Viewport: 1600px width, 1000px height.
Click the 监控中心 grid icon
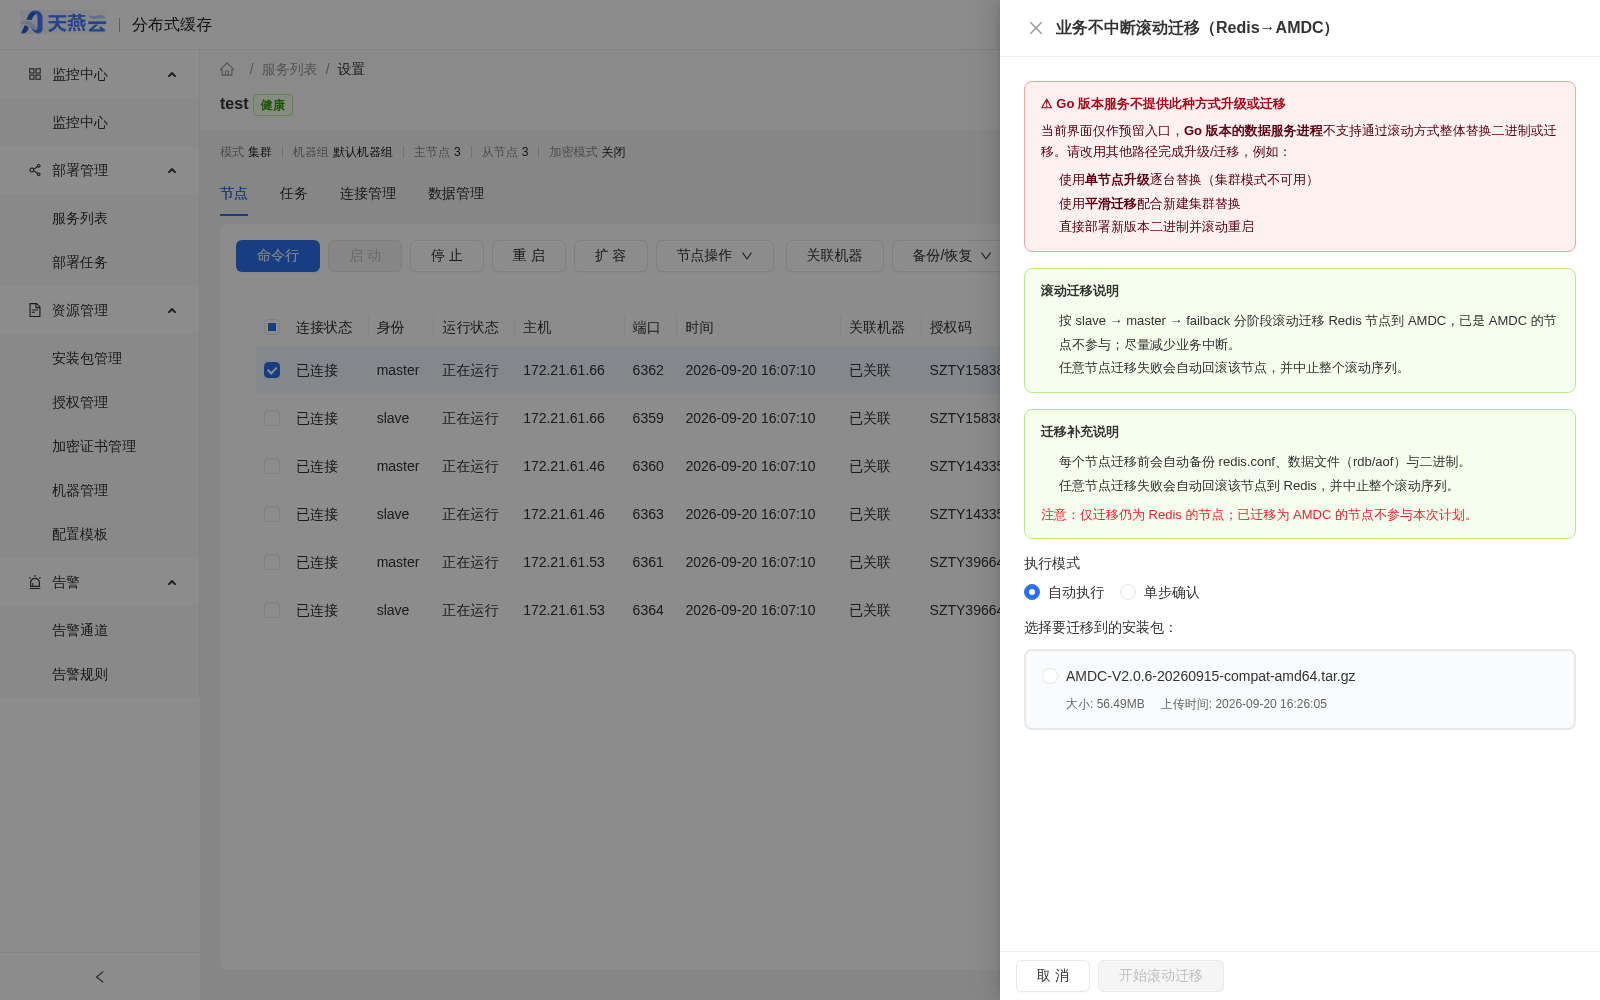(x=35, y=74)
